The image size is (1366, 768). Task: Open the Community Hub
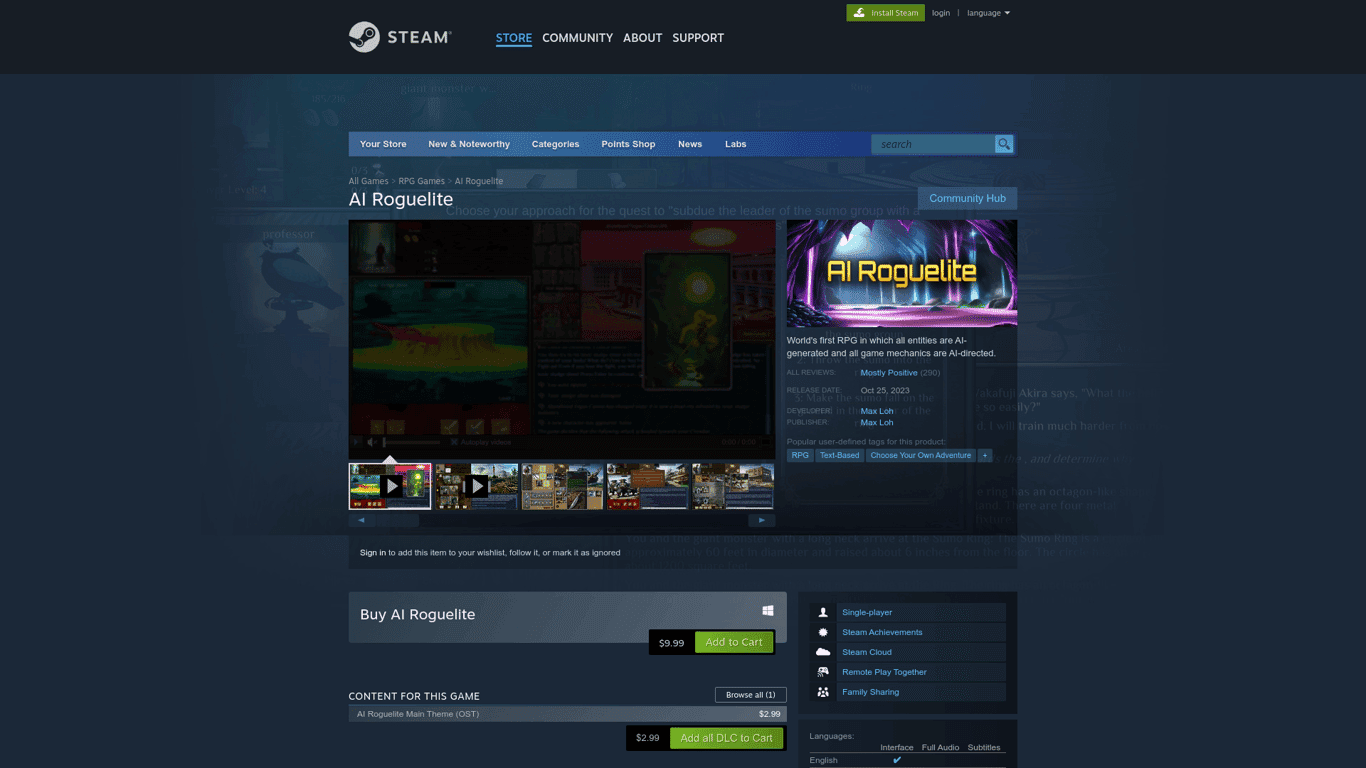click(x=967, y=198)
